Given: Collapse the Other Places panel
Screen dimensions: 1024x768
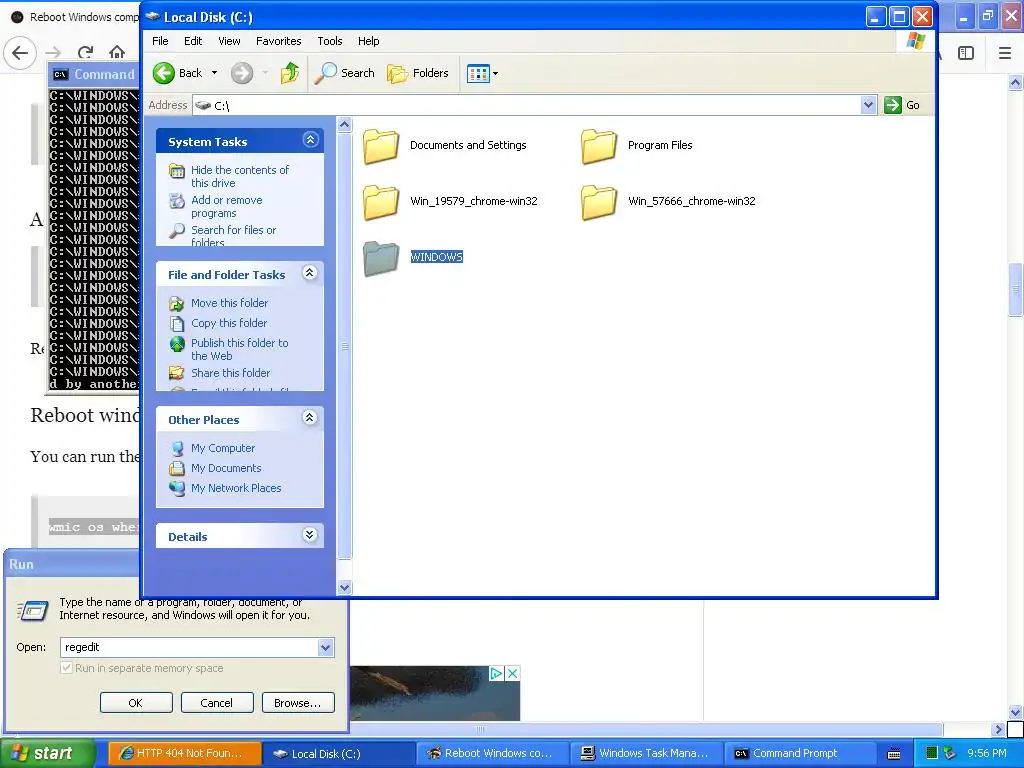Looking at the screenshot, I should coord(310,418).
